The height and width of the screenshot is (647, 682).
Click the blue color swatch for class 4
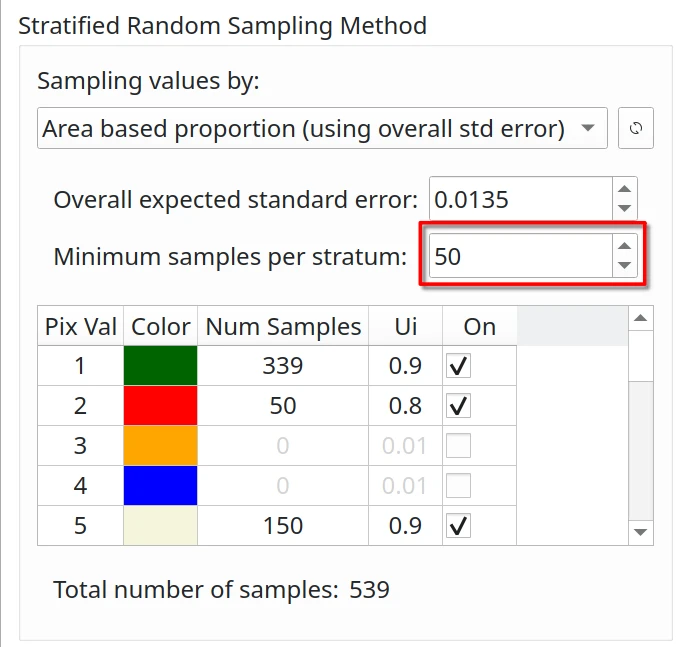(160, 486)
